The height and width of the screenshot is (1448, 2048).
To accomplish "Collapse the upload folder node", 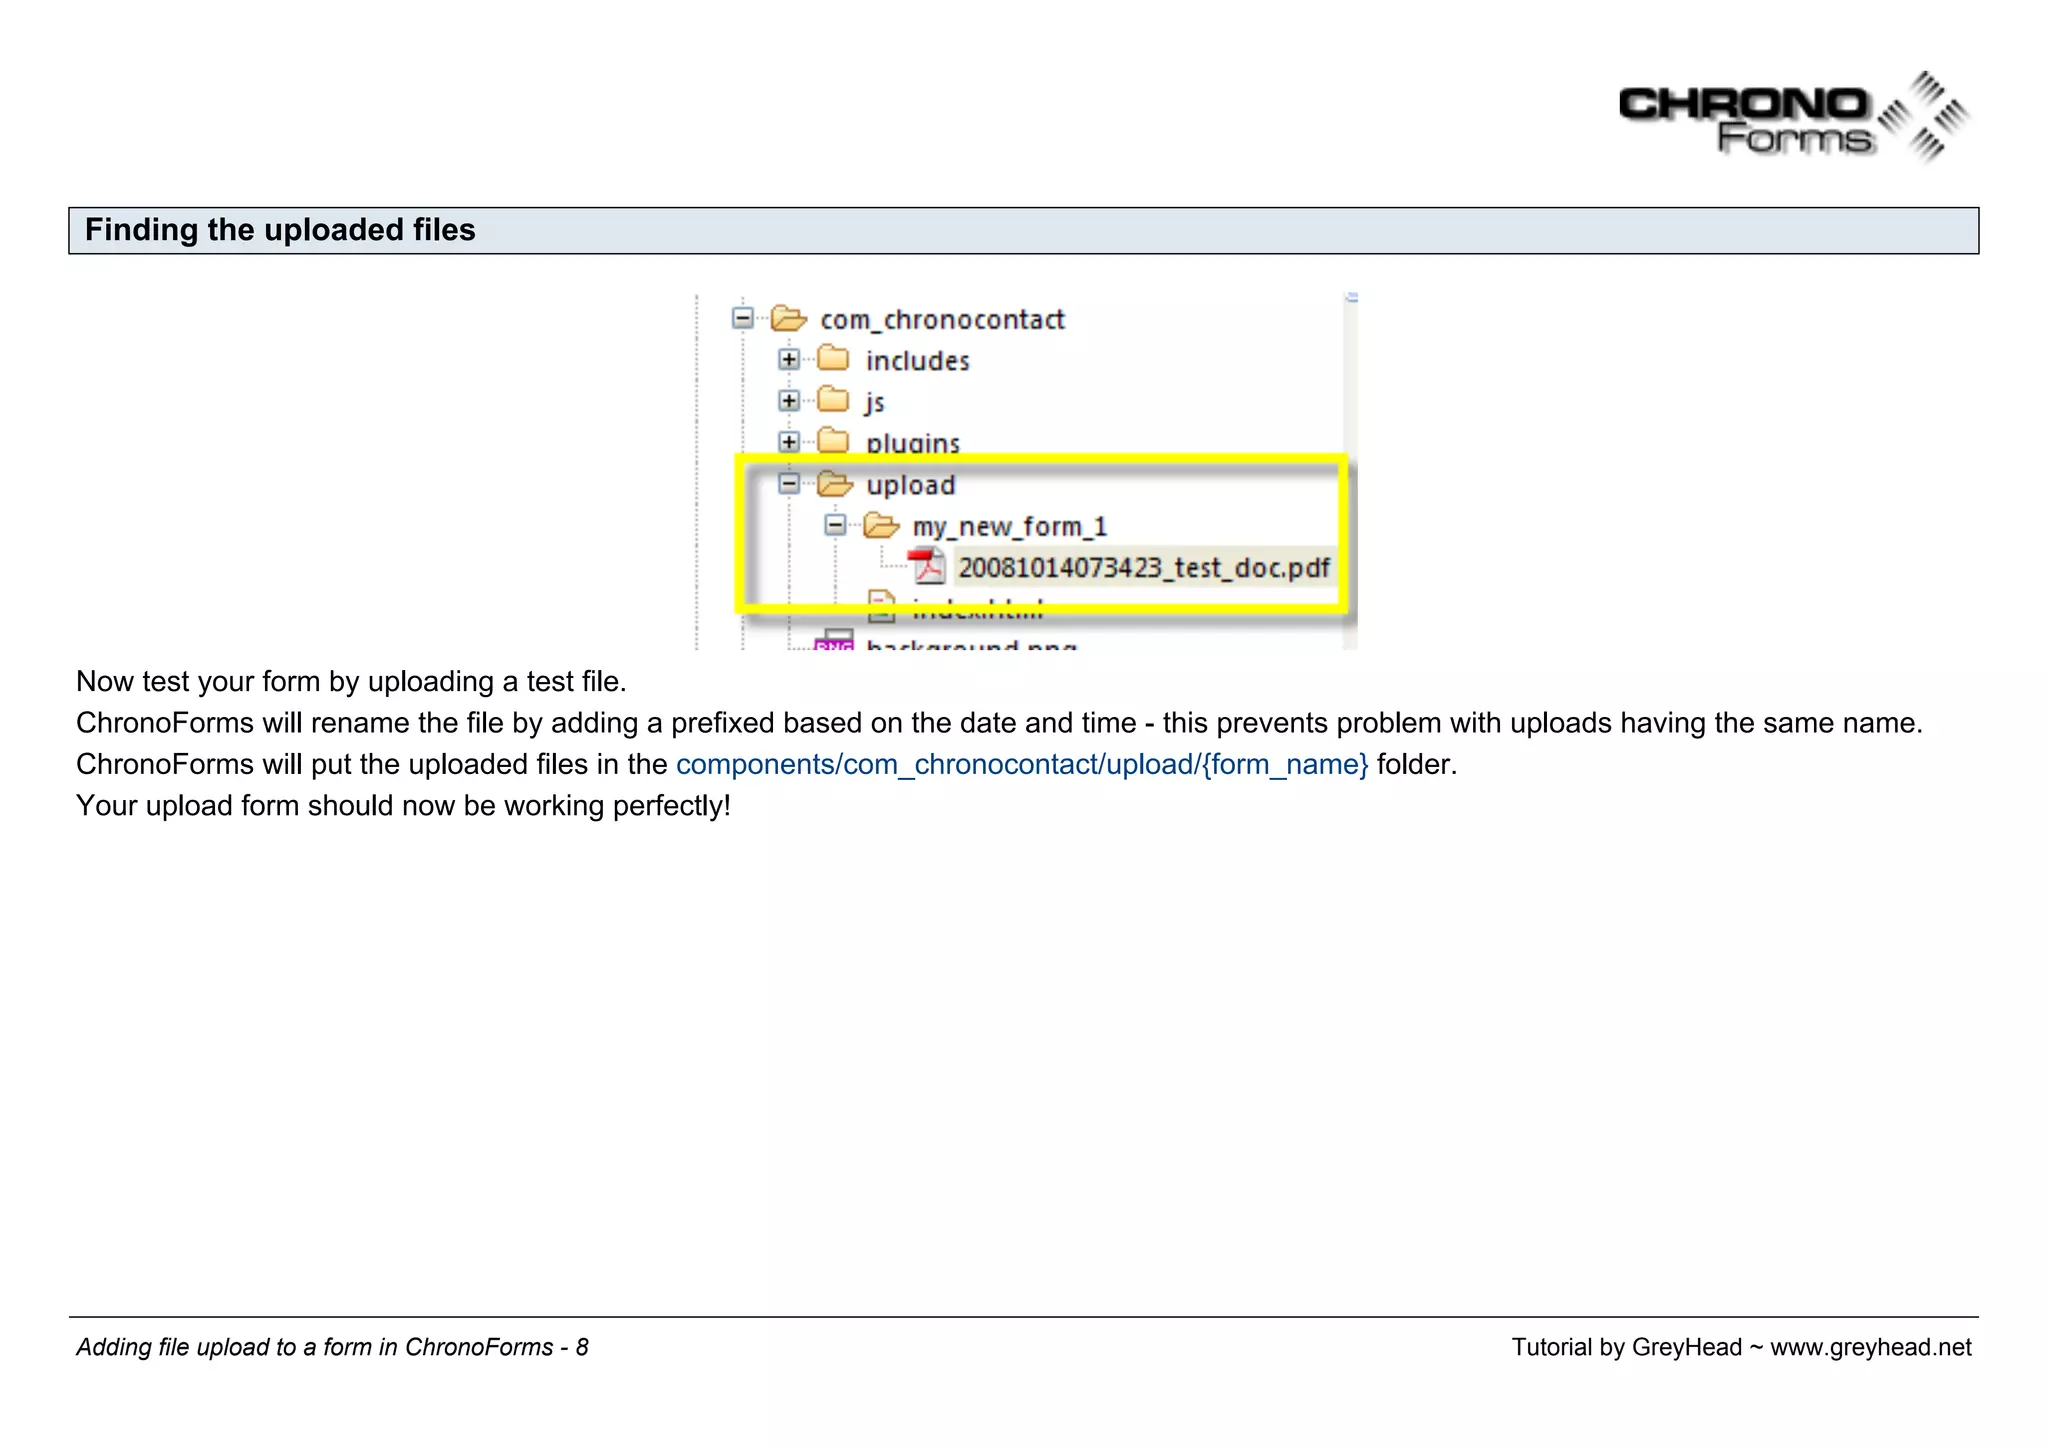I will tap(789, 484).
